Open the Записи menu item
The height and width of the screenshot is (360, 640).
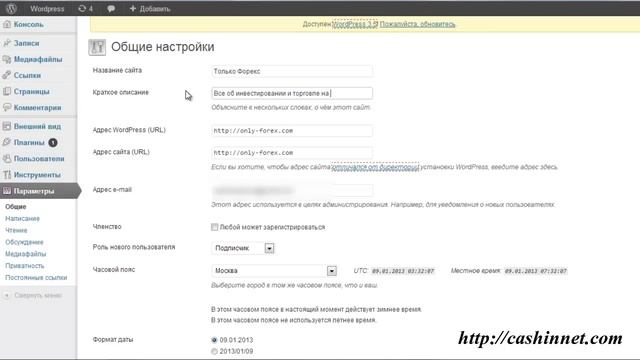(27, 43)
